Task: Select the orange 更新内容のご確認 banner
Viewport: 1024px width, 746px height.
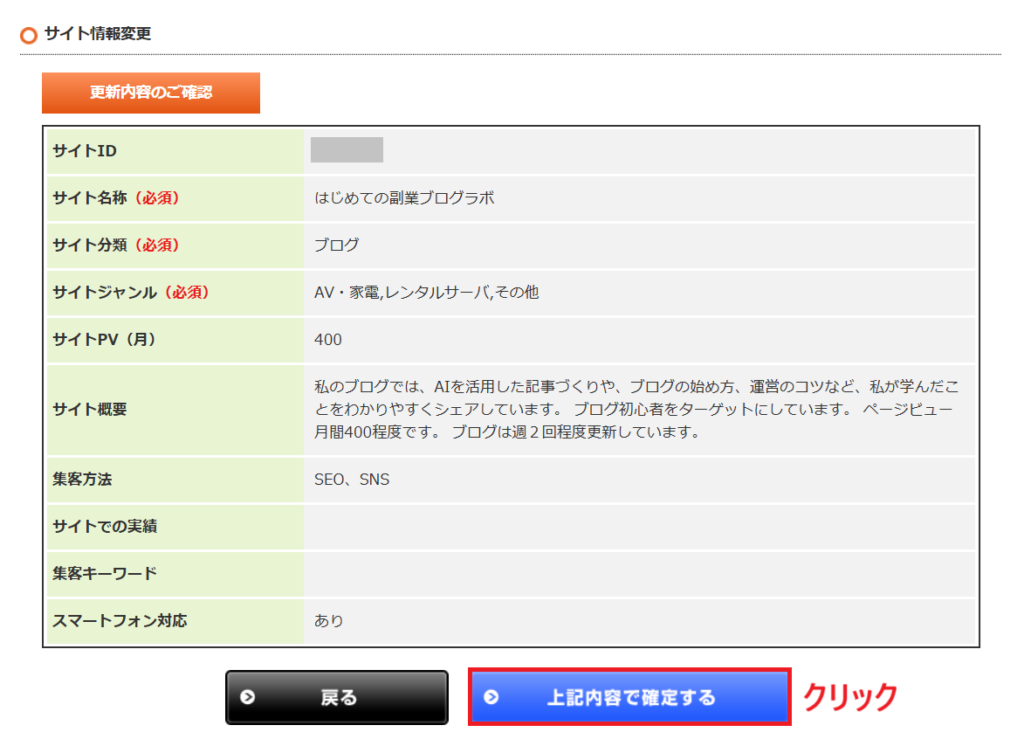Action: click(x=151, y=92)
